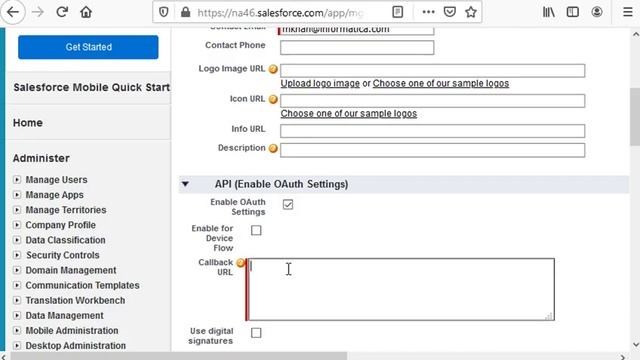Click the help icon beside Callback URL
This screenshot has height=360, width=640.
pyautogui.click(x=240, y=263)
